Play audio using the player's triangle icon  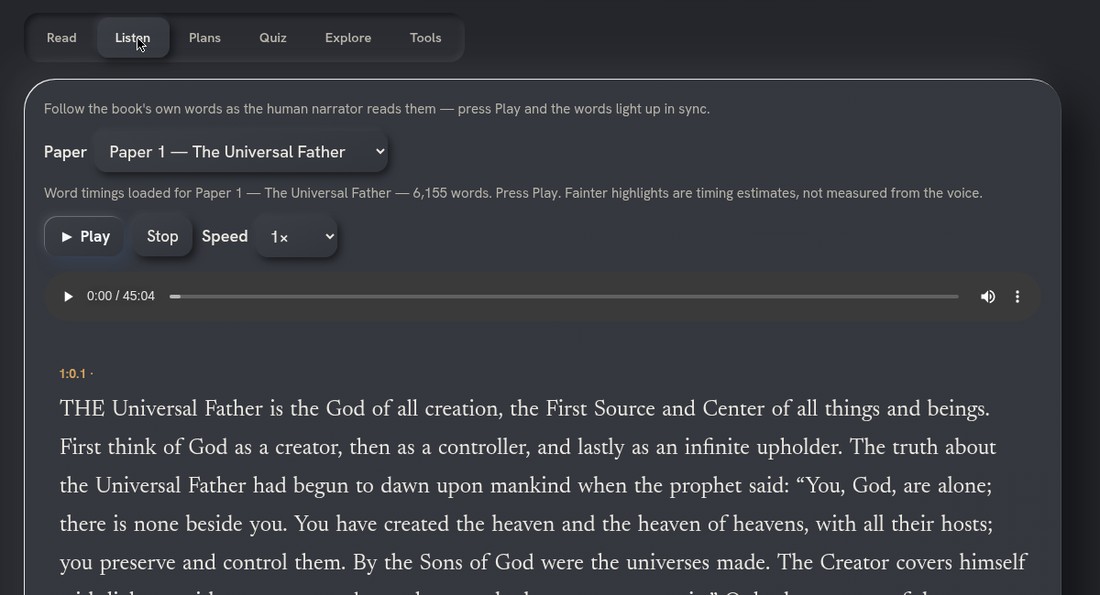[68, 297]
